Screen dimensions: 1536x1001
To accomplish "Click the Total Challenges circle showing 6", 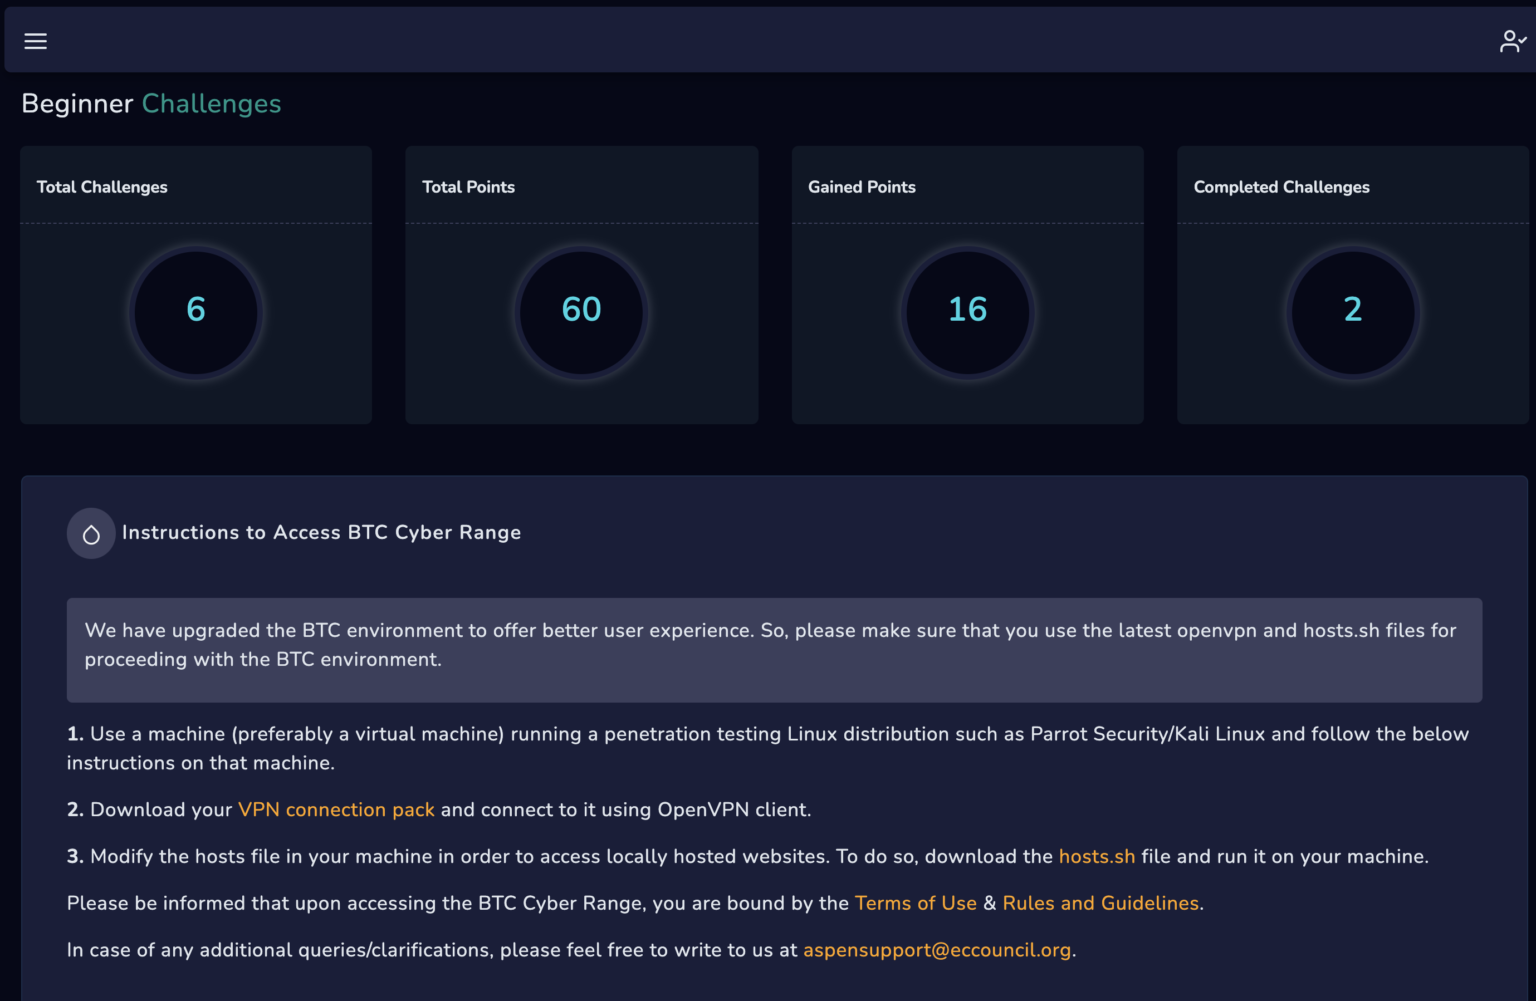I will (196, 310).
